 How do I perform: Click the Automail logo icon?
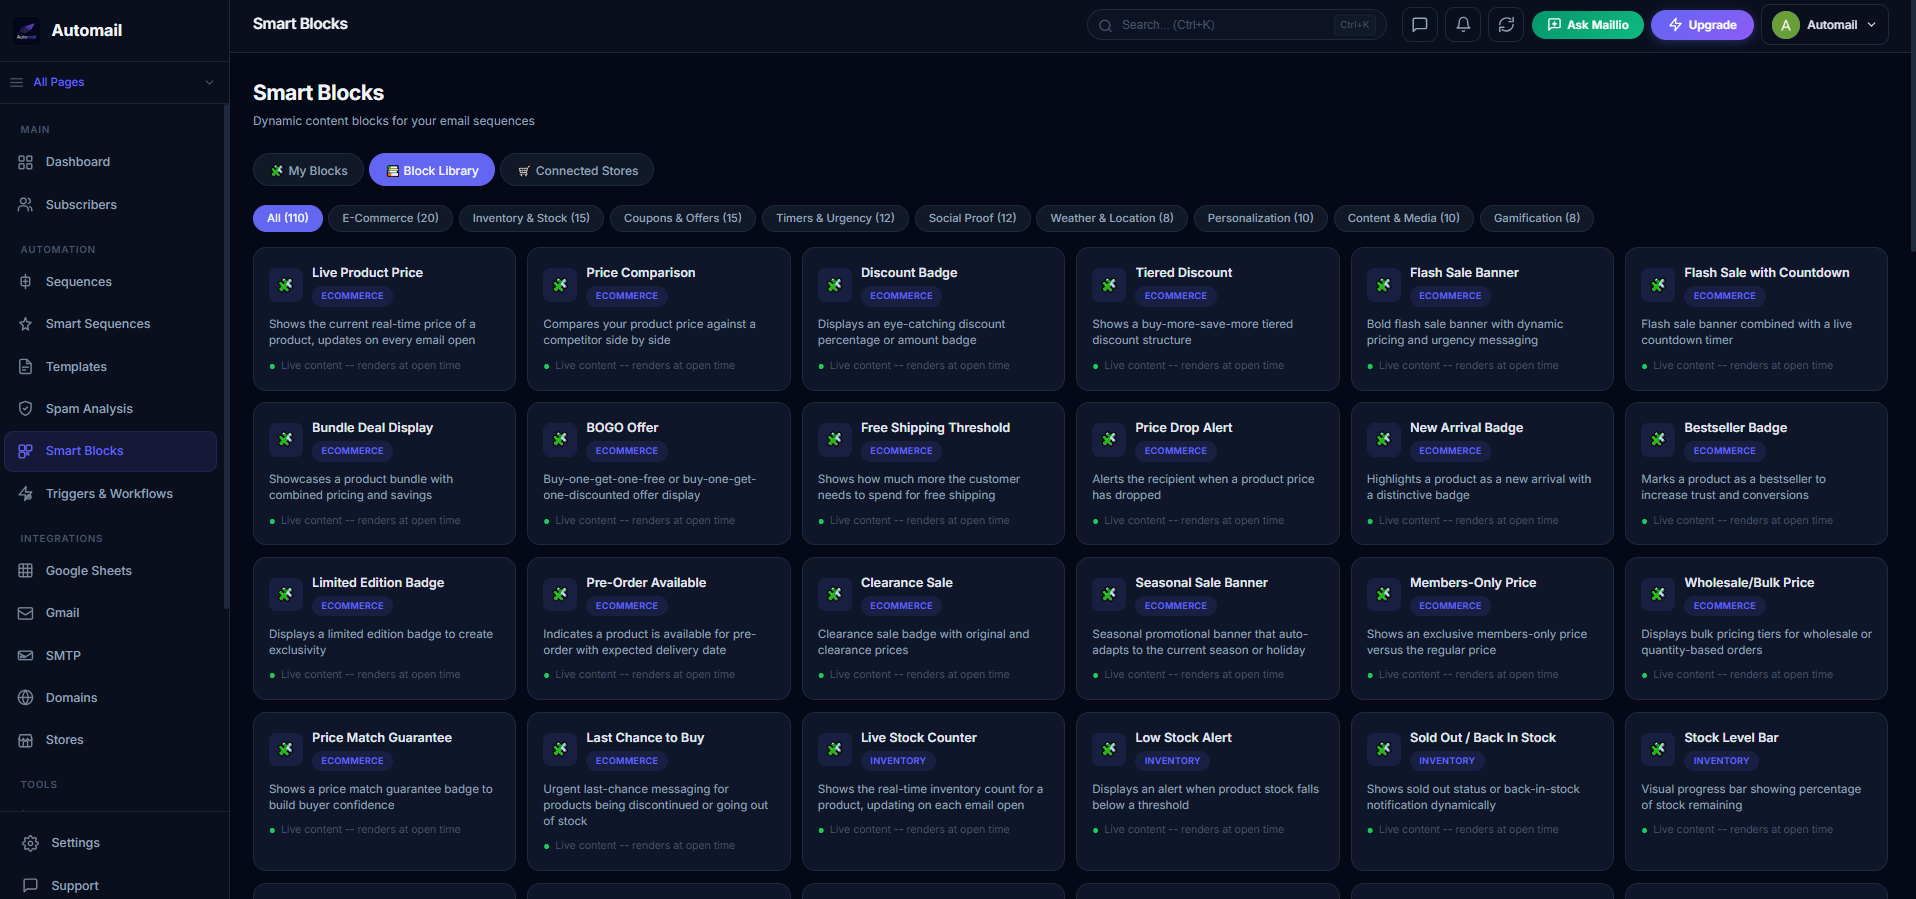[27, 31]
